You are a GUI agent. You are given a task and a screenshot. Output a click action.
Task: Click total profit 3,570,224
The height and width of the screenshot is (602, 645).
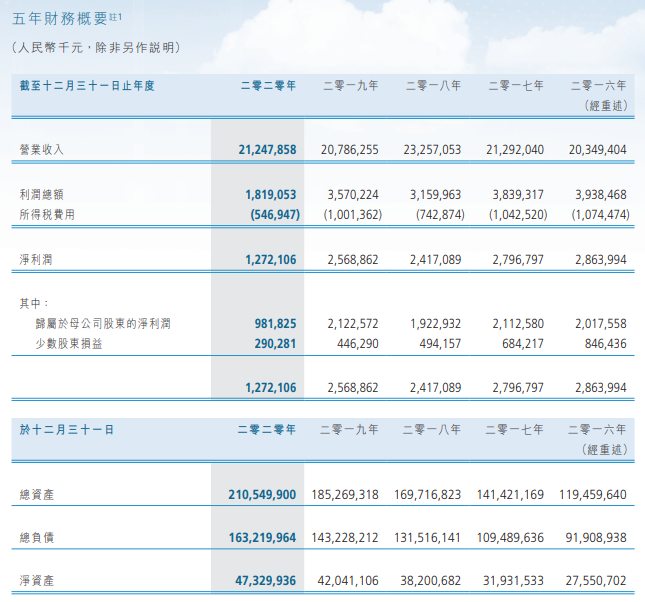click(x=353, y=194)
